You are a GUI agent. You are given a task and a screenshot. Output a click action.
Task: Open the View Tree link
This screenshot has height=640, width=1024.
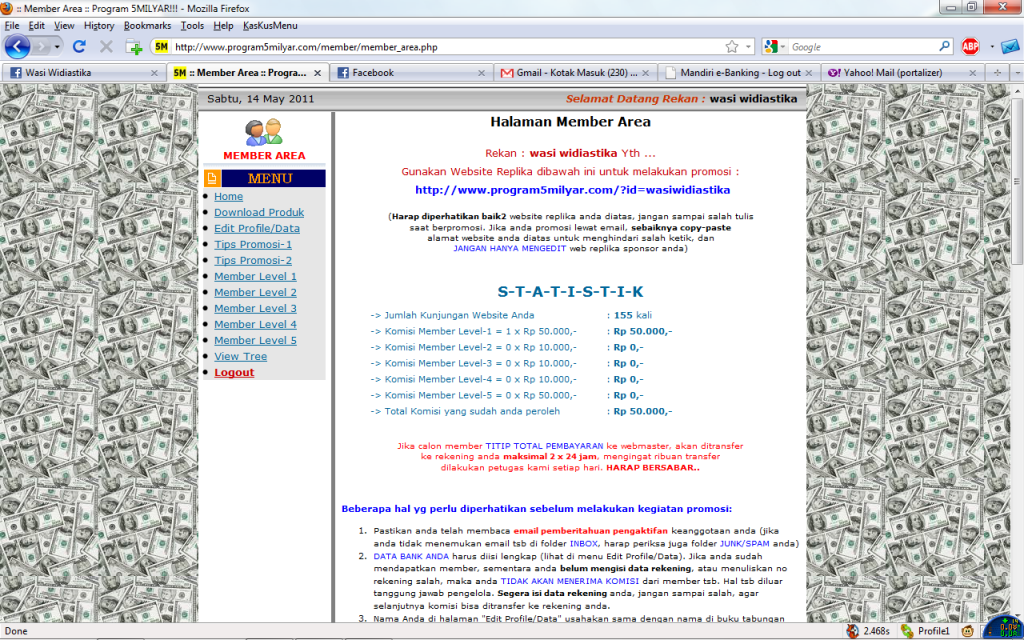(x=240, y=357)
